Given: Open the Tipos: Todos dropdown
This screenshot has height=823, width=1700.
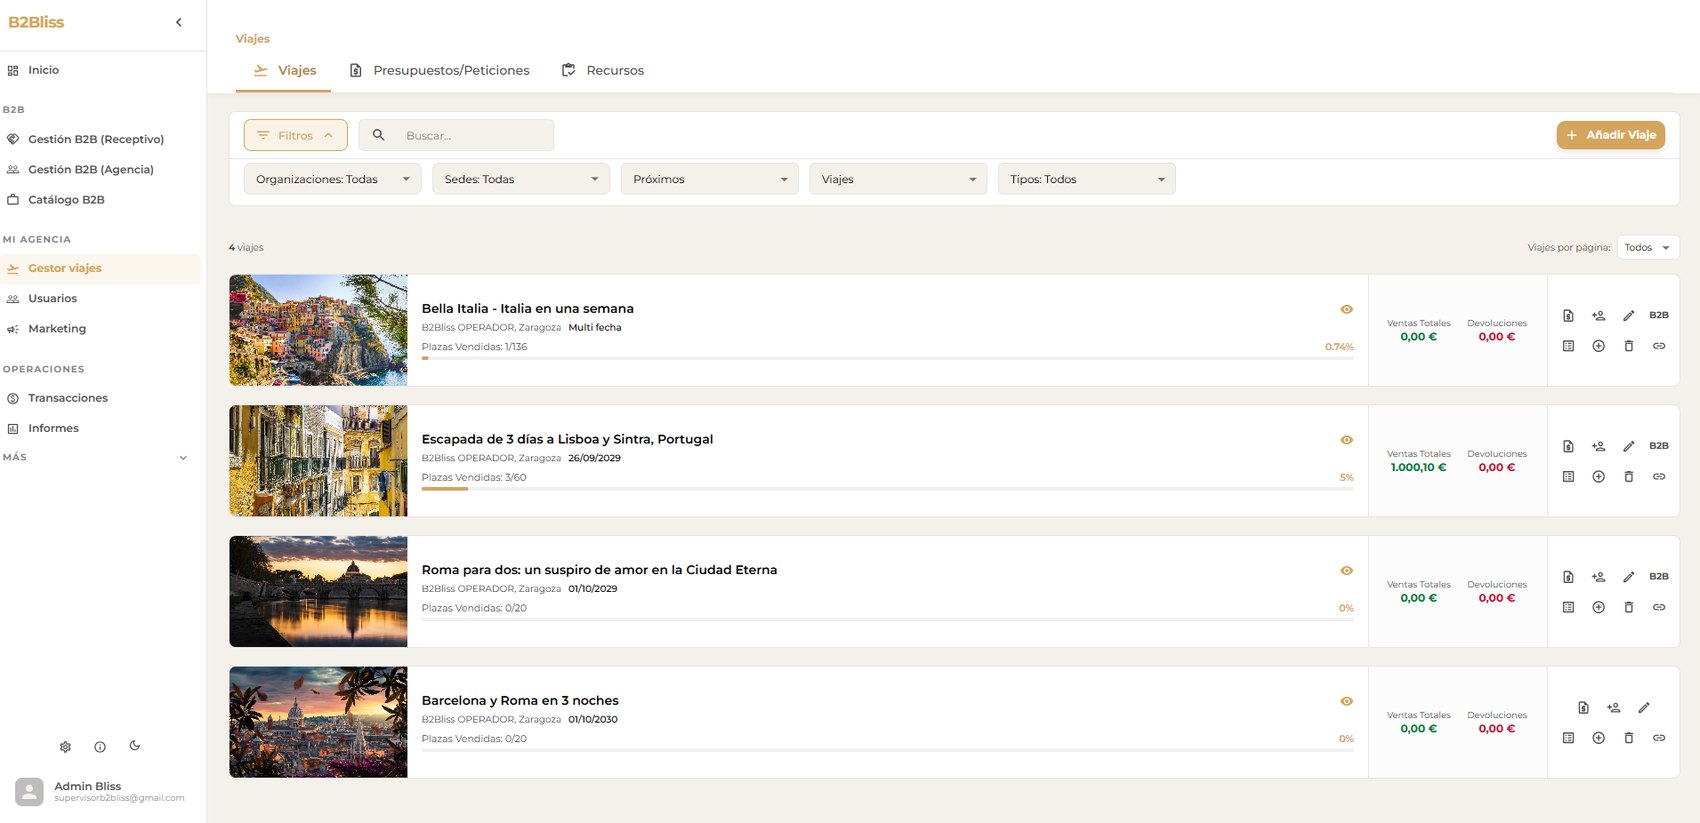Looking at the screenshot, I should [x=1086, y=179].
